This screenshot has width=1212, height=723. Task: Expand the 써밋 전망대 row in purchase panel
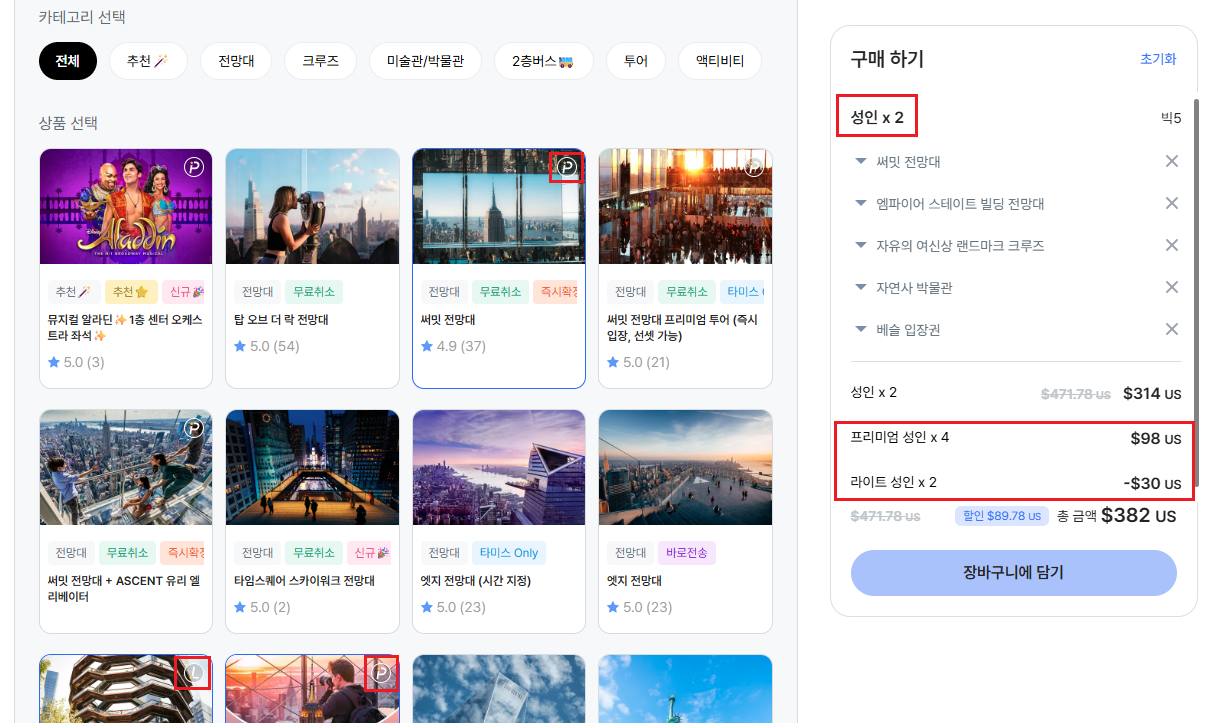[860, 161]
